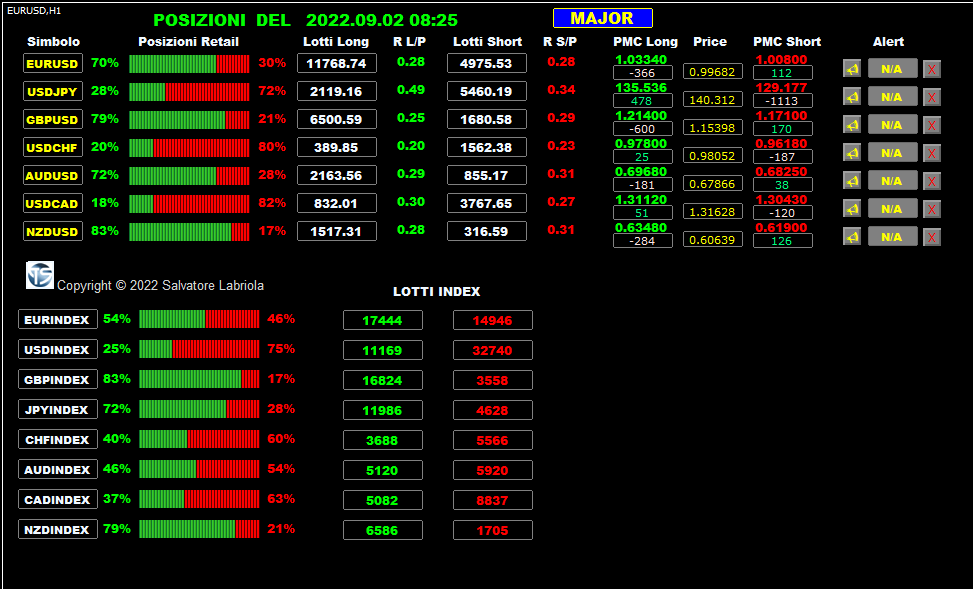Click the GBPUSD row alert megaphone icon
Viewport: 973px width, 589px height.
coord(852,125)
